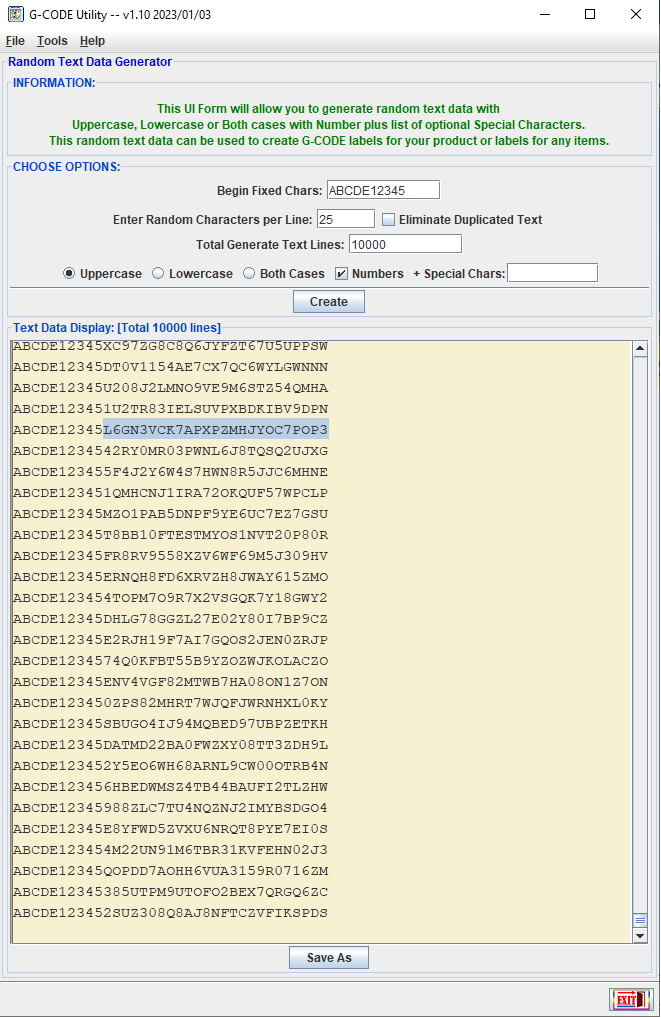Click the G-CODE Utility title bar app icon
The image size is (661, 1017).
[14, 15]
